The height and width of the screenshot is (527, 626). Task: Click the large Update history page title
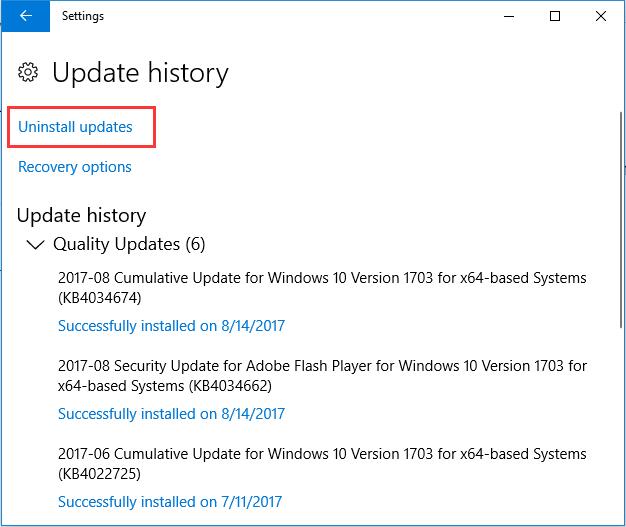(140, 73)
